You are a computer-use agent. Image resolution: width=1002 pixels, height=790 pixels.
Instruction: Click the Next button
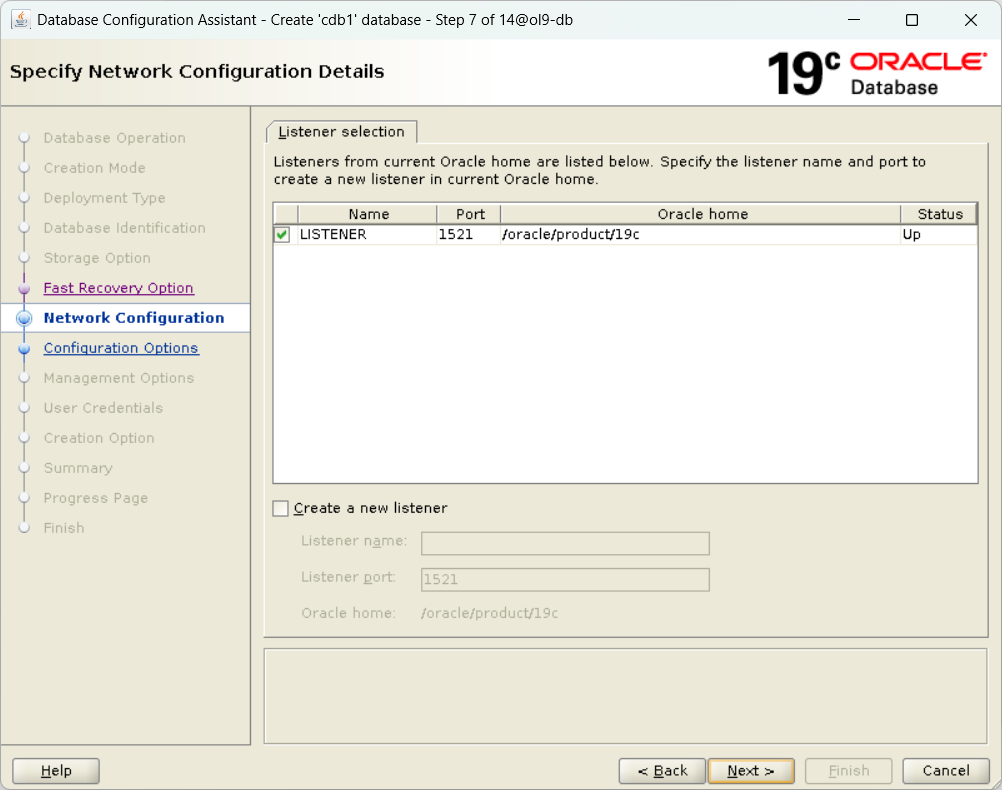(751, 771)
